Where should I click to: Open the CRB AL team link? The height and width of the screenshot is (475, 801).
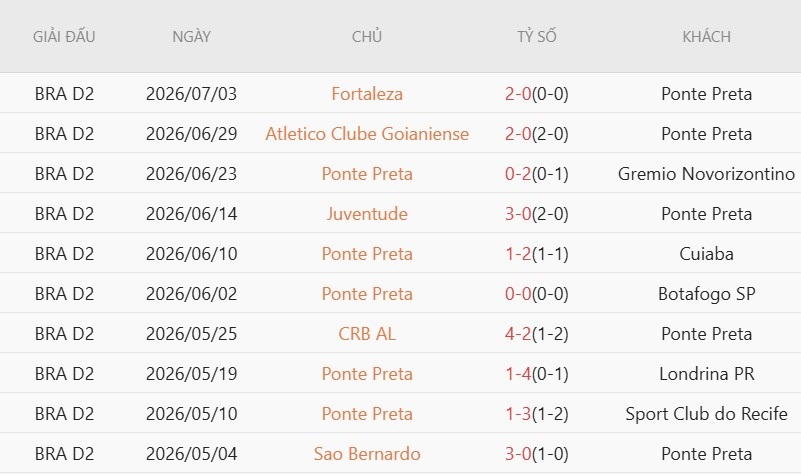click(367, 334)
